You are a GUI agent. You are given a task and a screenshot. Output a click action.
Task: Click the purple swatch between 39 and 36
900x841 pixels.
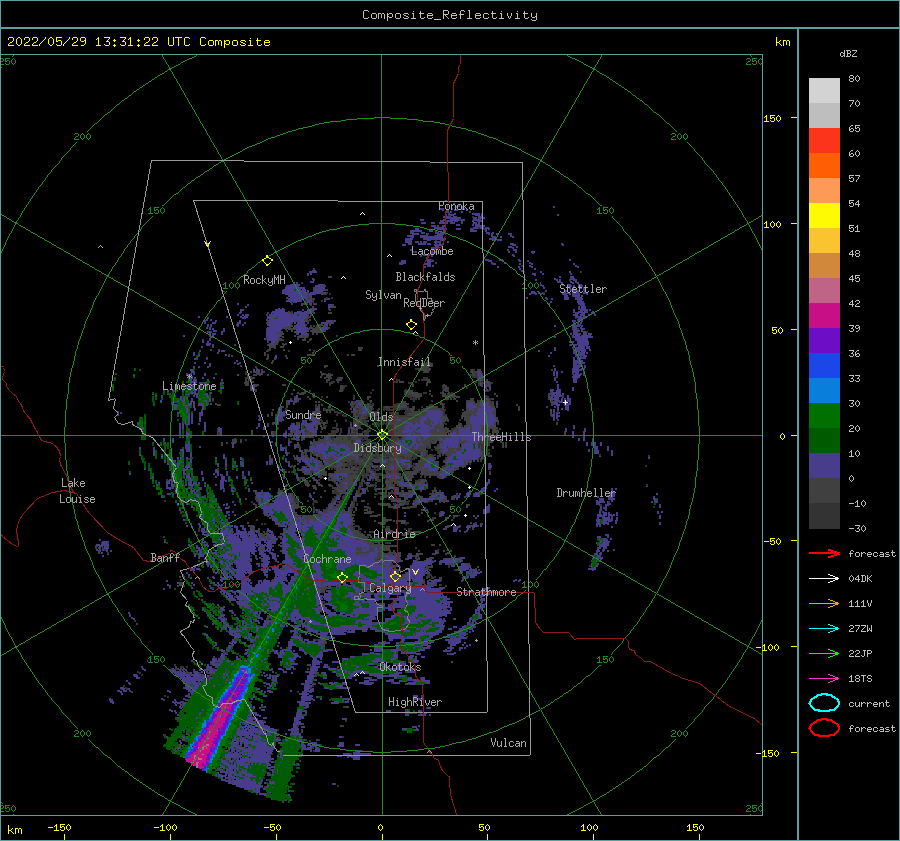pos(824,340)
